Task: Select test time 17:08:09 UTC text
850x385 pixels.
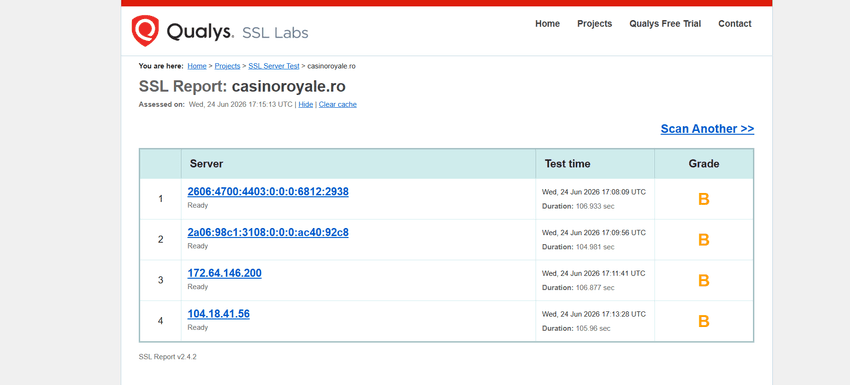Action: [x=594, y=192]
